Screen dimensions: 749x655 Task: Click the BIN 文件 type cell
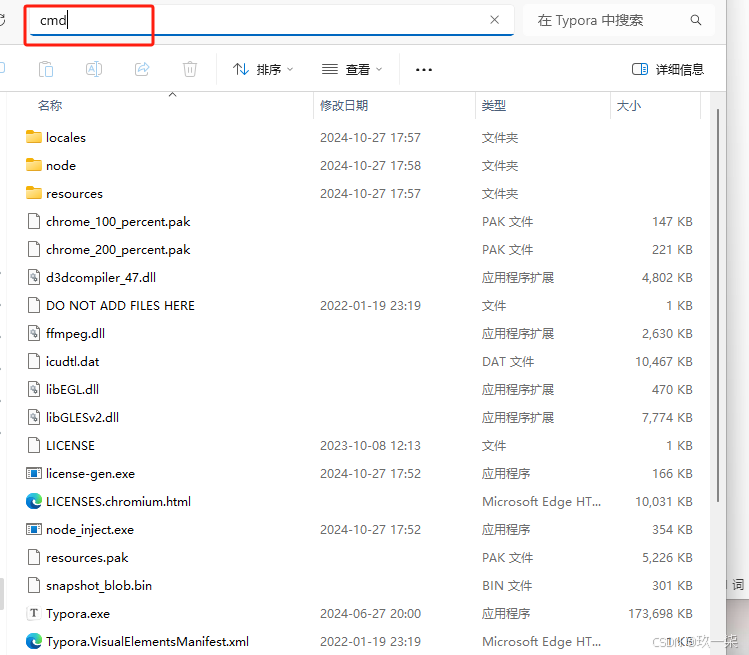point(507,586)
